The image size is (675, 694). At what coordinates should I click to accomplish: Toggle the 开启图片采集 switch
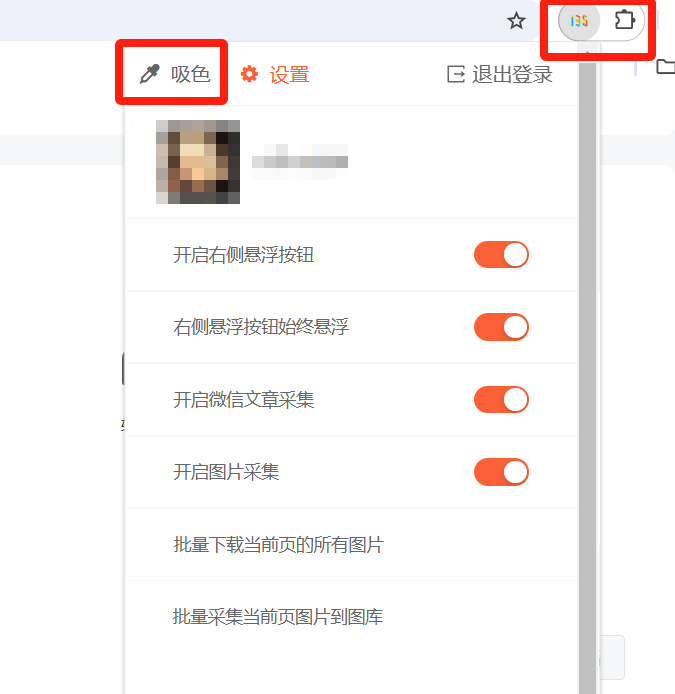point(501,472)
